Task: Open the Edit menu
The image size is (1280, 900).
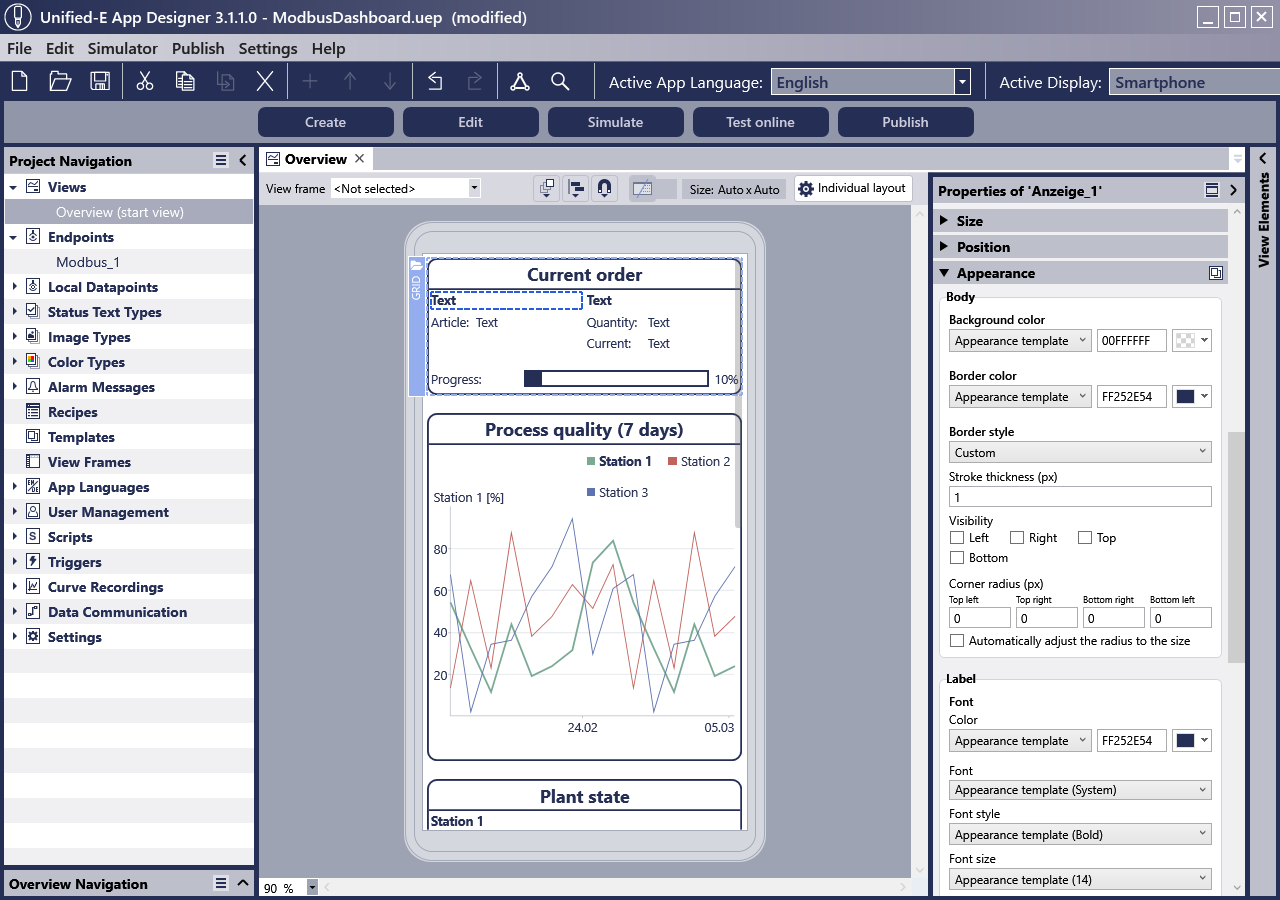Action: tap(60, 48)
